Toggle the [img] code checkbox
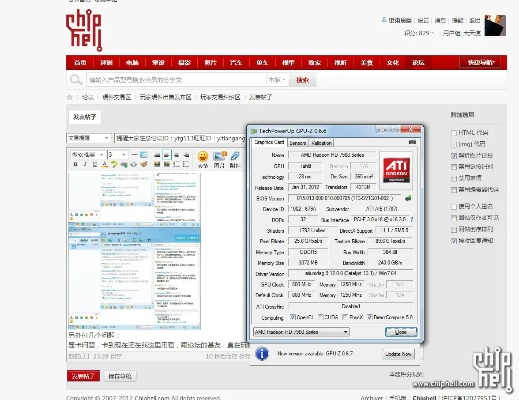 (454, 144)
